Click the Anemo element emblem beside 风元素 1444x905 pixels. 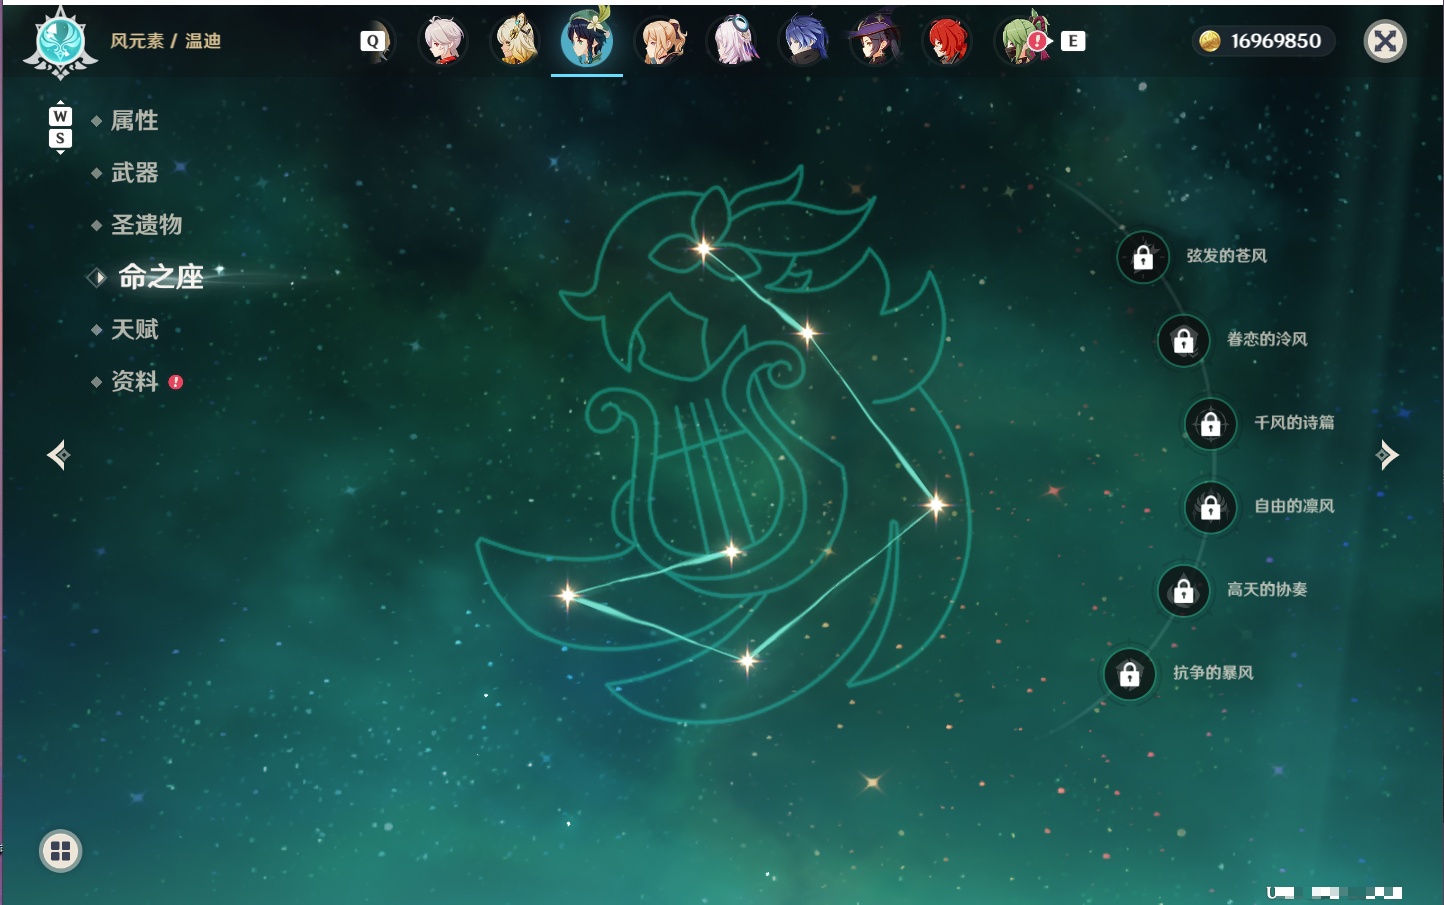[x=60, y=42]
